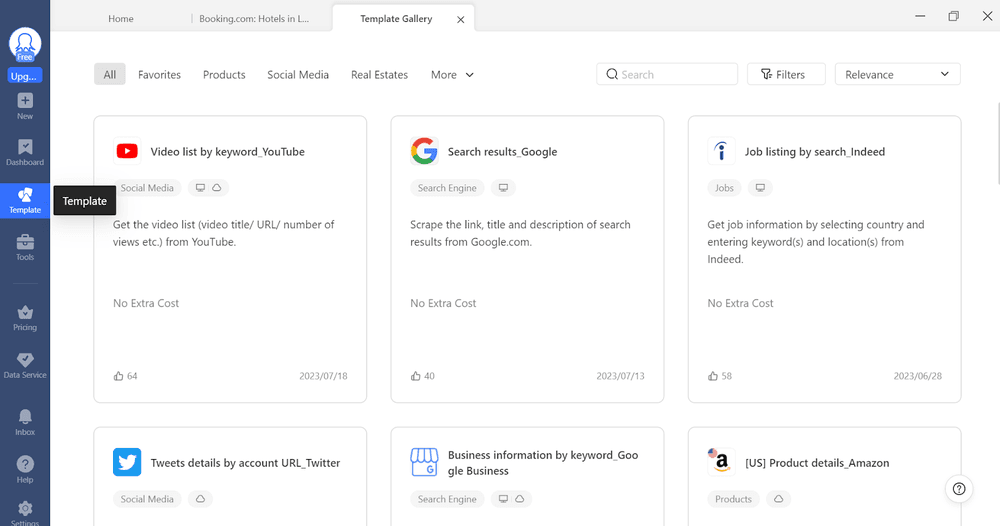Select the Products category
Viewport: 1000px width, 526px height.
tap(224, 75)
